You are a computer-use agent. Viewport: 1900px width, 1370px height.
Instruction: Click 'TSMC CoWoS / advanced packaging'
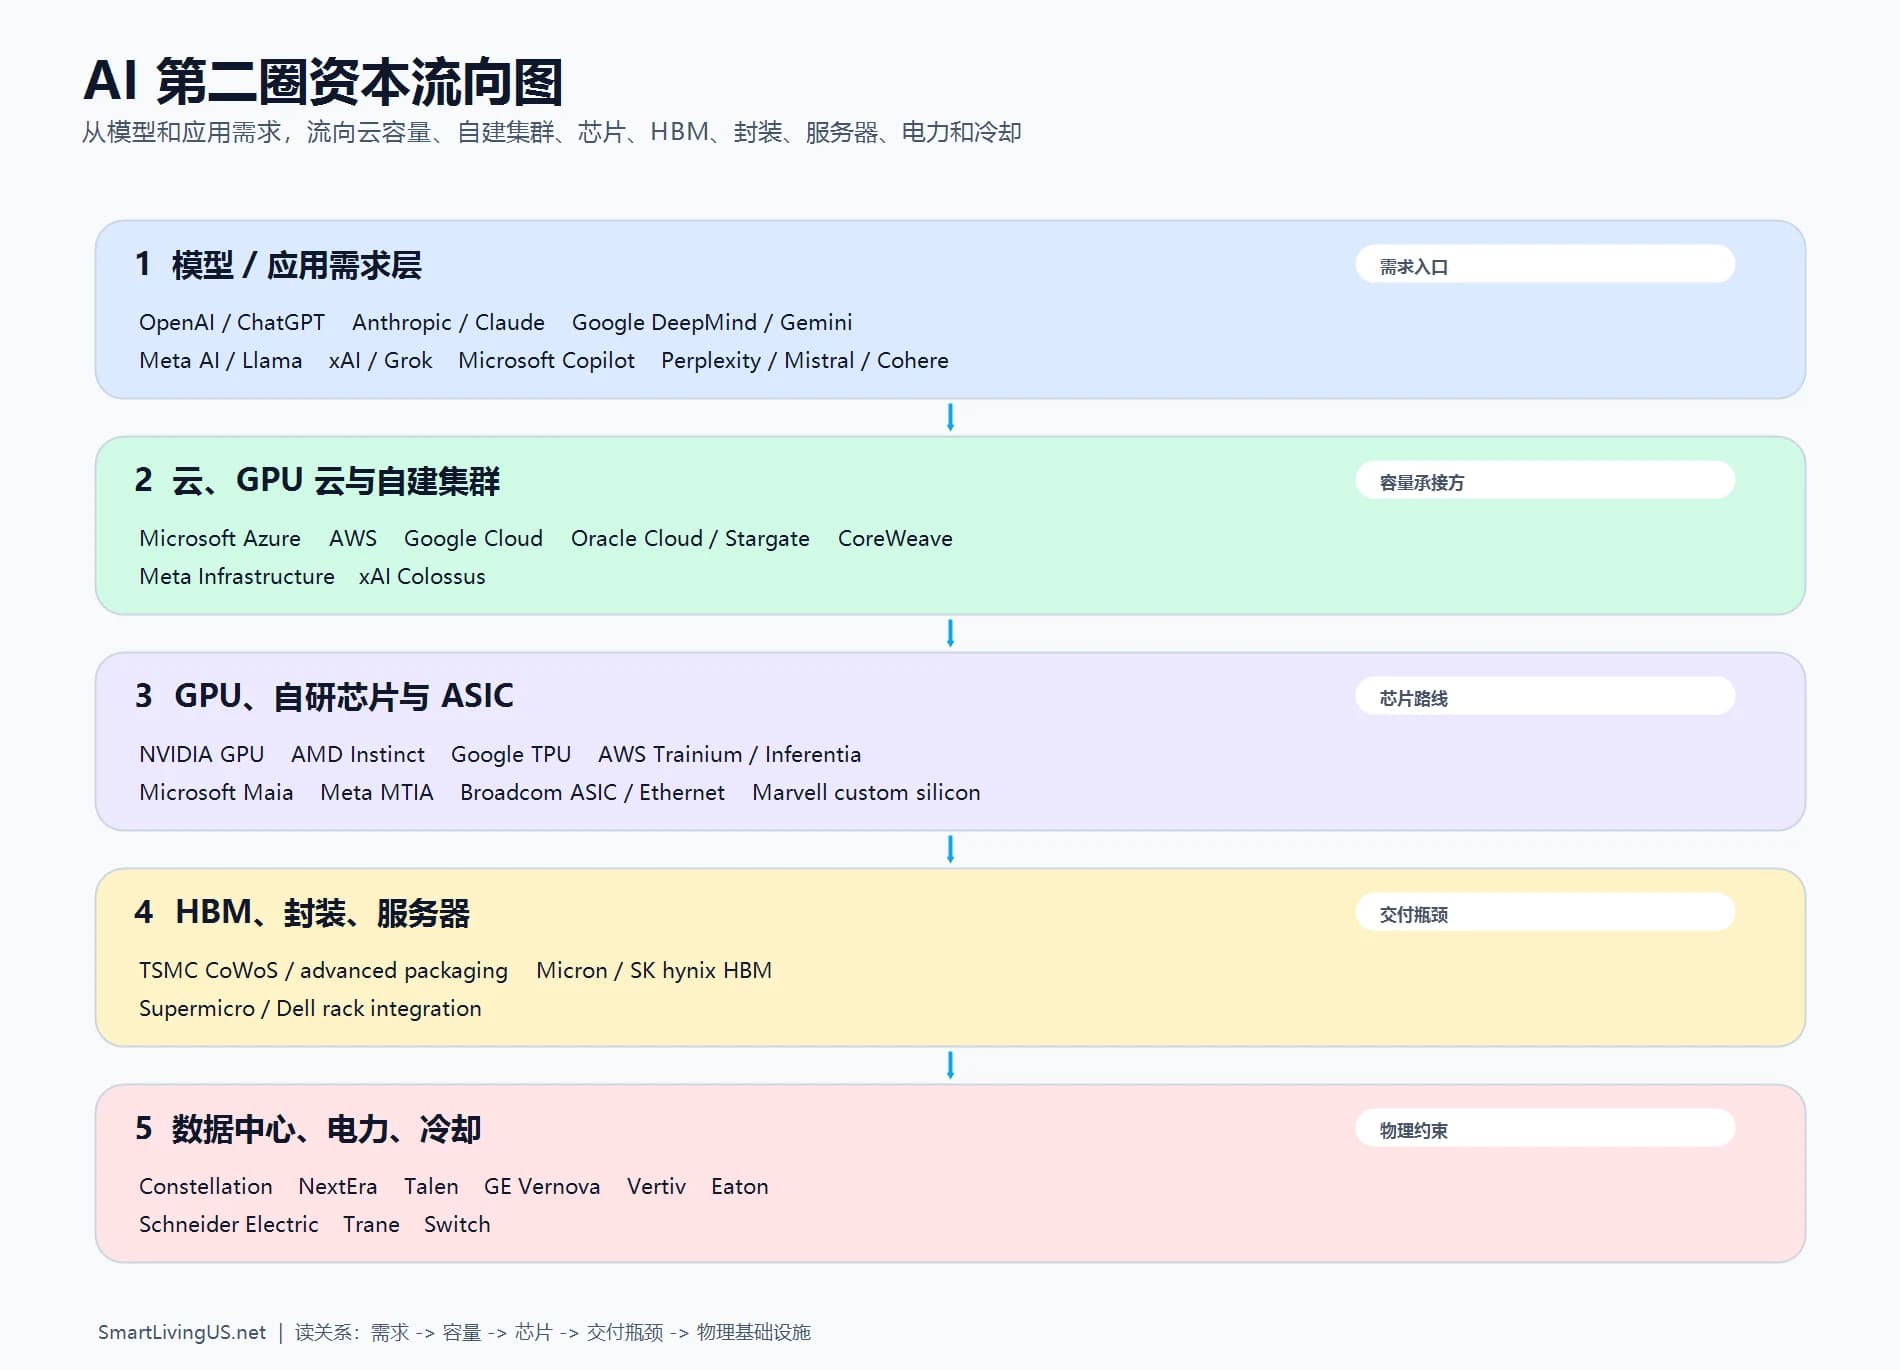(323, 970)
